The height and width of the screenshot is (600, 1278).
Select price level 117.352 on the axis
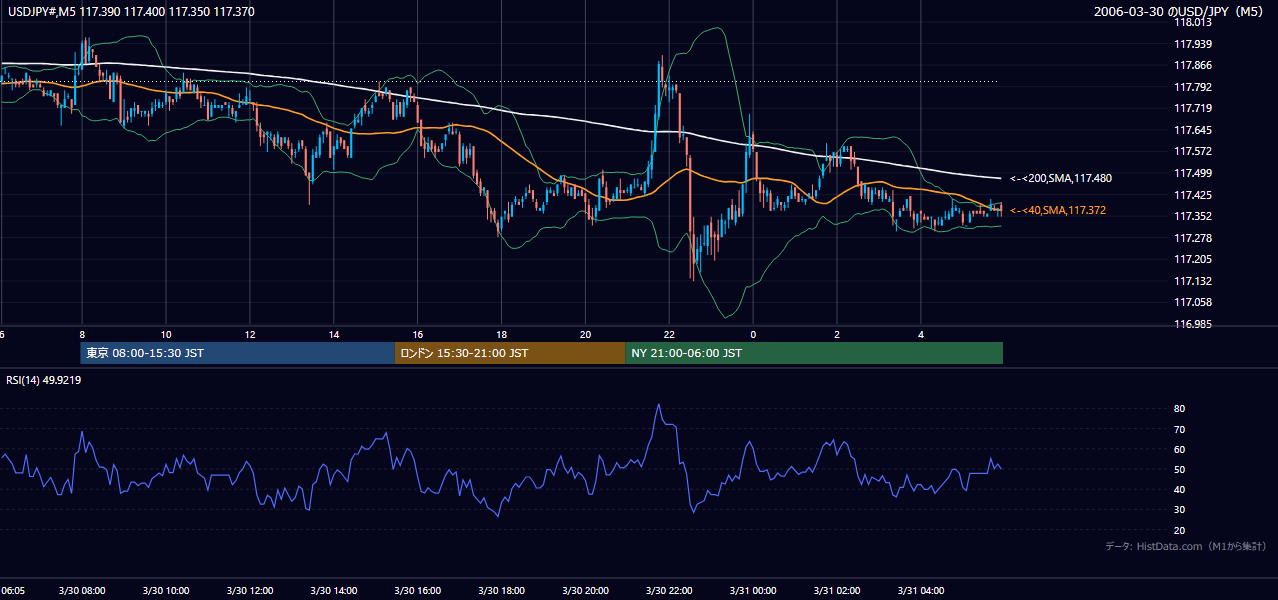(1194, 216)
